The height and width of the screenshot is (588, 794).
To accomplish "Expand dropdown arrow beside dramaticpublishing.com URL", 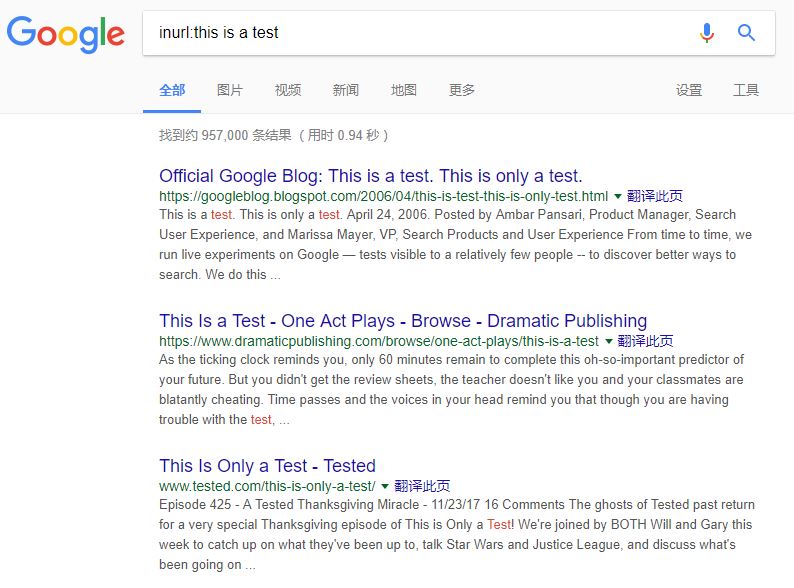I will coord(609,341).
